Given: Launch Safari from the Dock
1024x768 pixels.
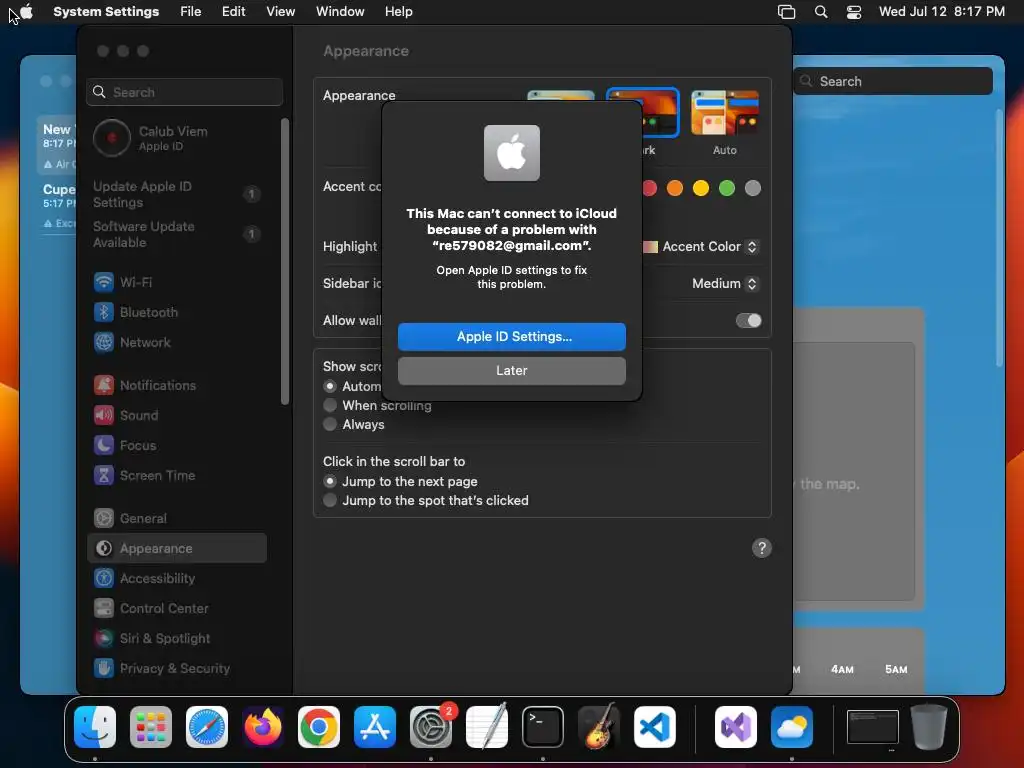Looking at the screenshot, I should [207, 726].
